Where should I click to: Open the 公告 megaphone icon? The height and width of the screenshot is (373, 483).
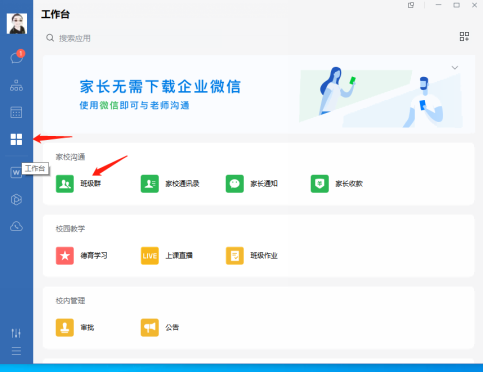pyautogui.click(x=150, y=328)
